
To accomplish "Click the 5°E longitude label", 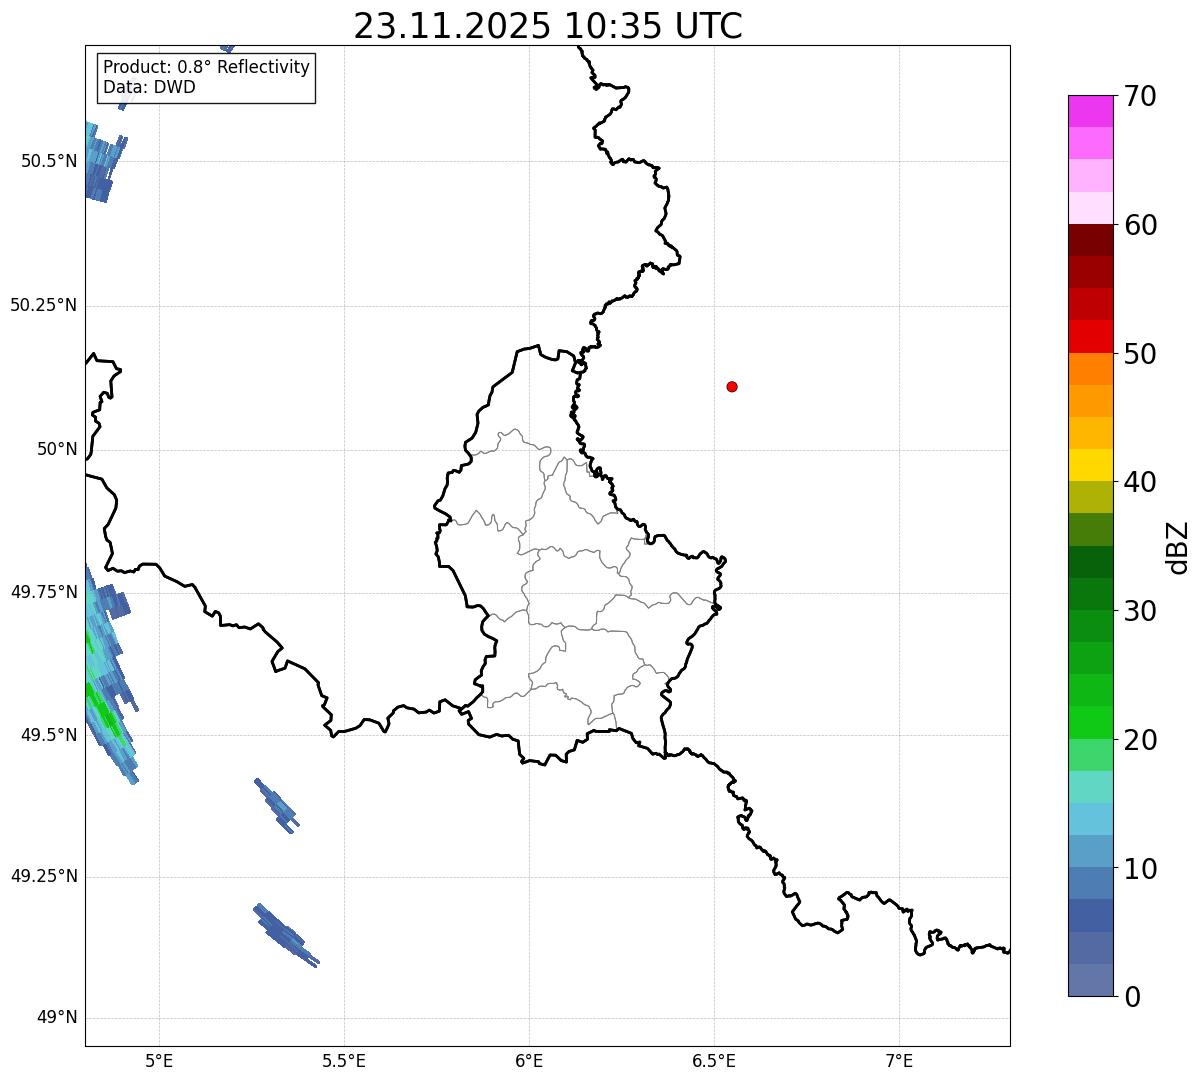I will pos(159,1060).
